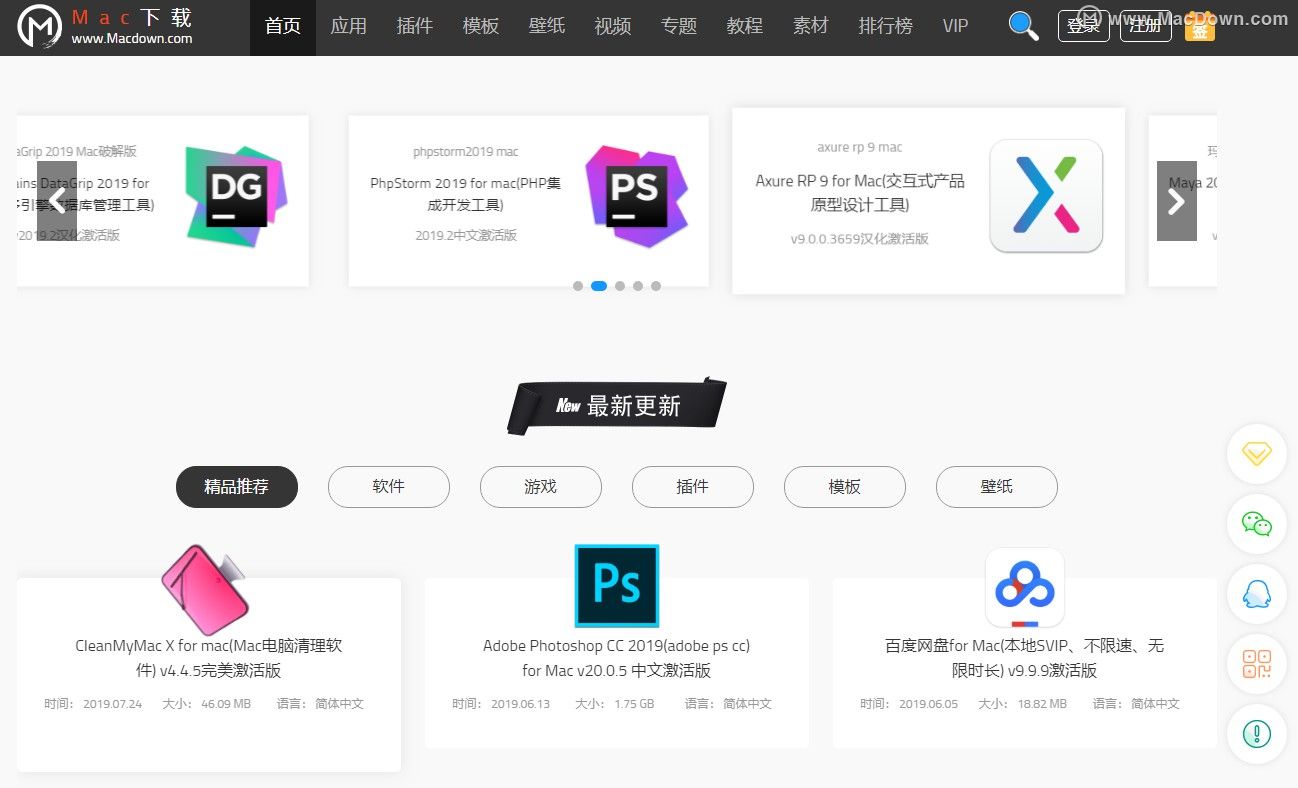Image resolution: width=1298 pixels, height=788 pixels.
Task: Open the 模板 navigation menu item
Action: coord(481,27)
